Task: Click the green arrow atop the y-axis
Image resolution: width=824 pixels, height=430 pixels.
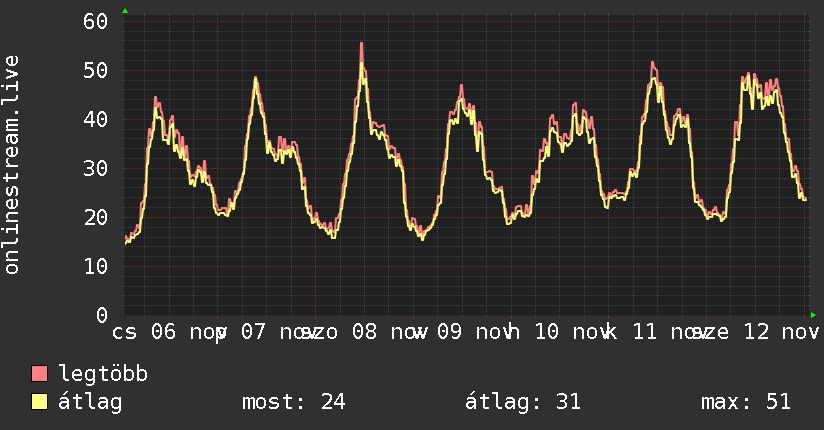Action: point(125,11)
